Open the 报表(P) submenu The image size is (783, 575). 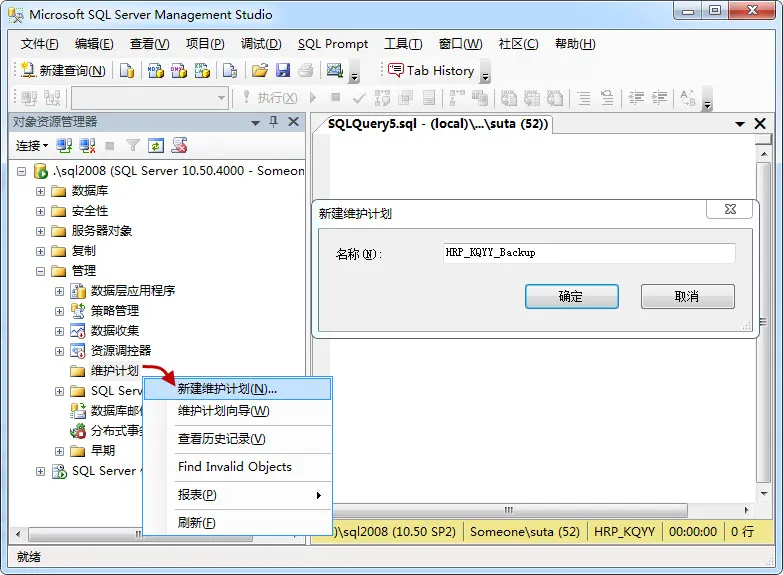click(x=238, y=495)
